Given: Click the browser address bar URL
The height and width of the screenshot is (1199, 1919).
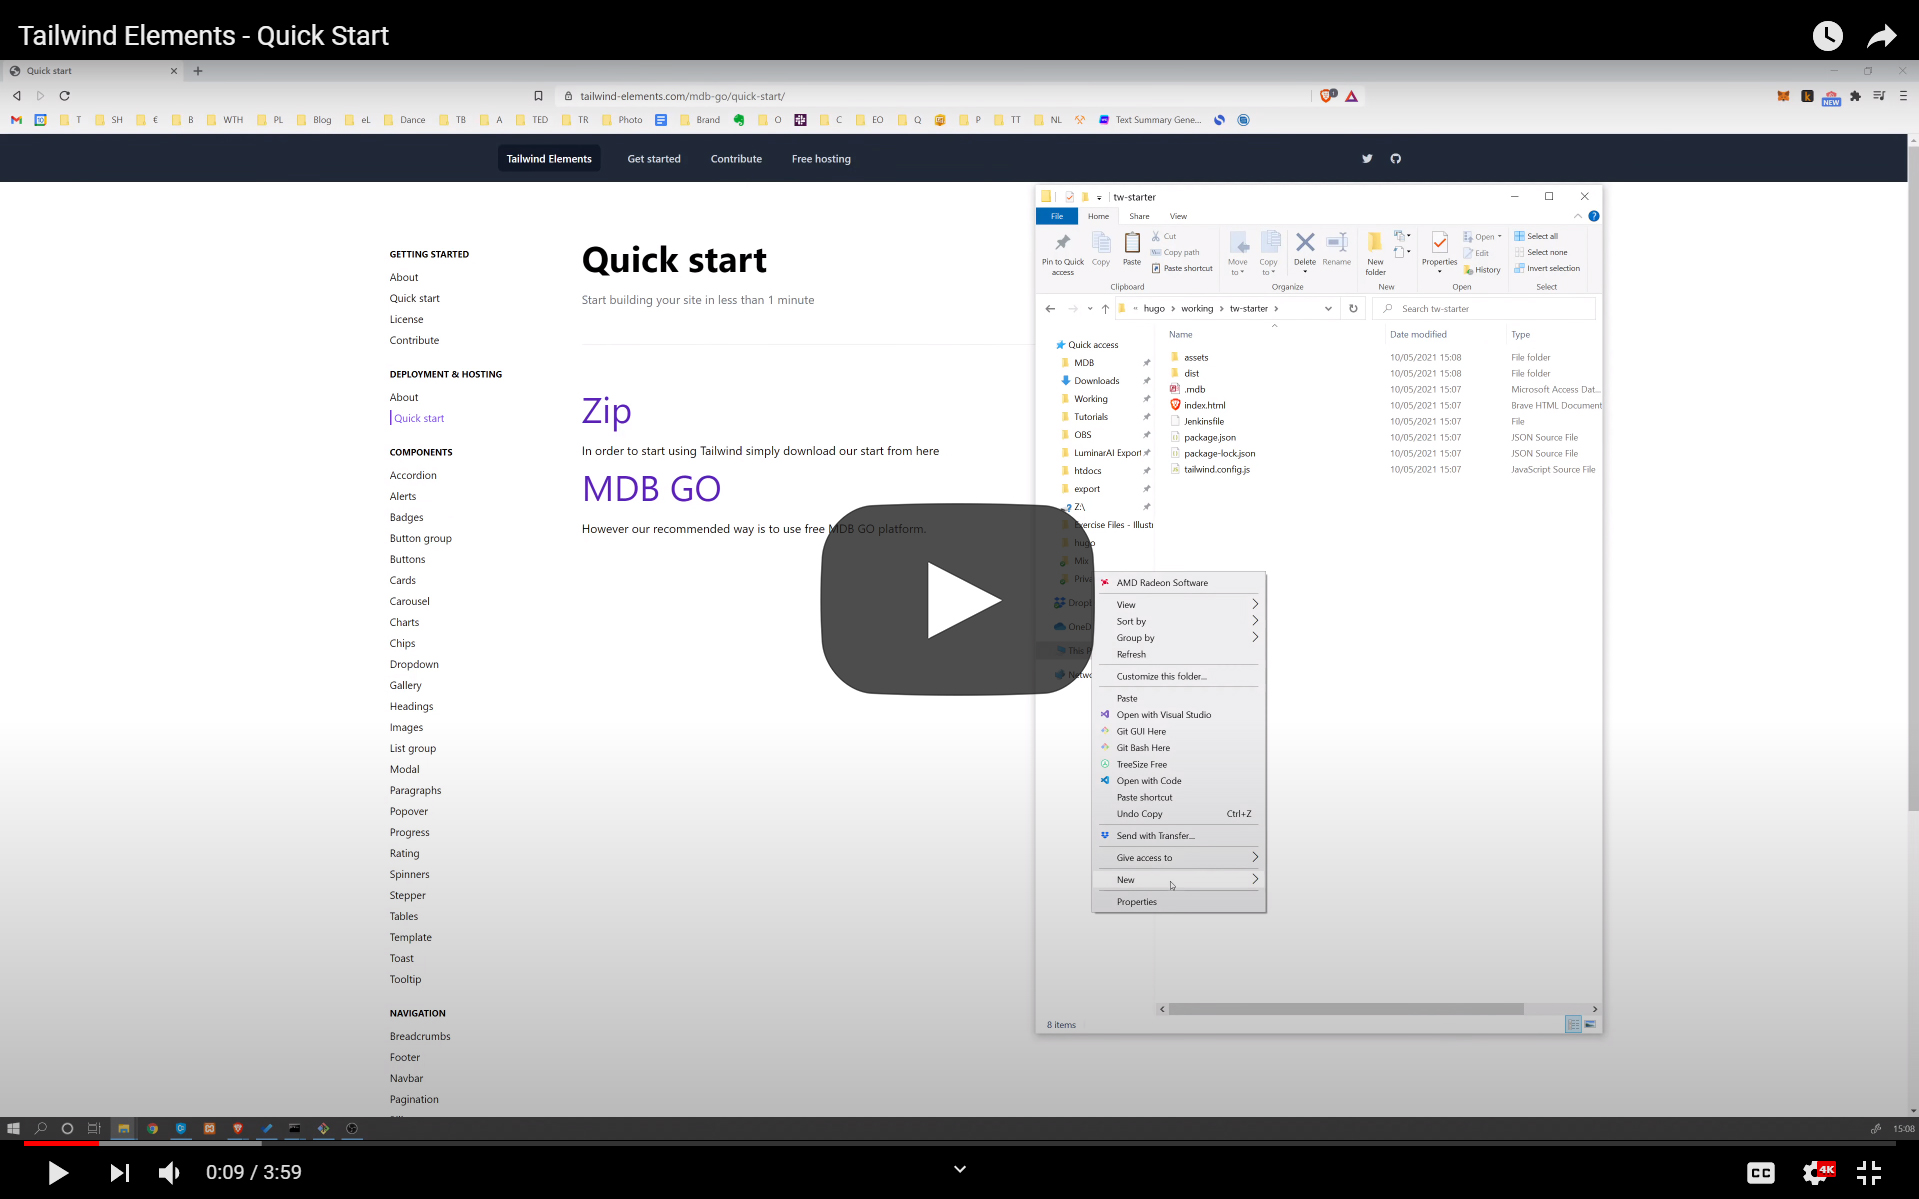Looking at the screenshot, I should click(x=682, y=96).
